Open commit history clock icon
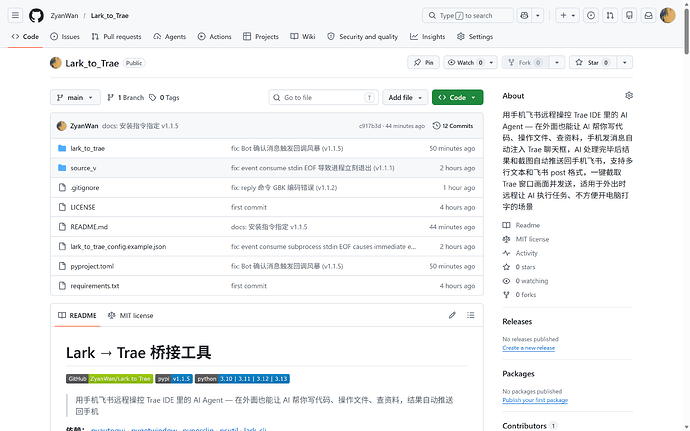The image size is (690, 431). (x=436, y=126)
